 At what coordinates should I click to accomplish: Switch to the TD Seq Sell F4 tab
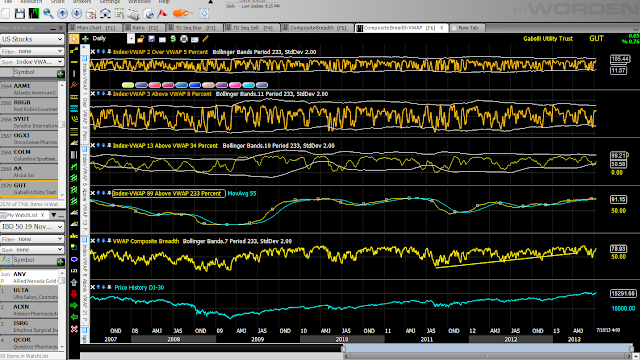point(251,28)
